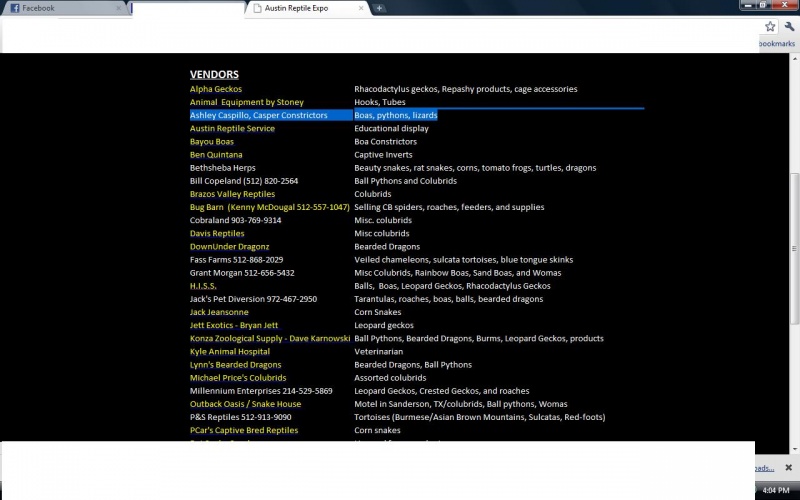Open the Alpha Geckos vendor link
800x500 pixels.
click(216, 89)
